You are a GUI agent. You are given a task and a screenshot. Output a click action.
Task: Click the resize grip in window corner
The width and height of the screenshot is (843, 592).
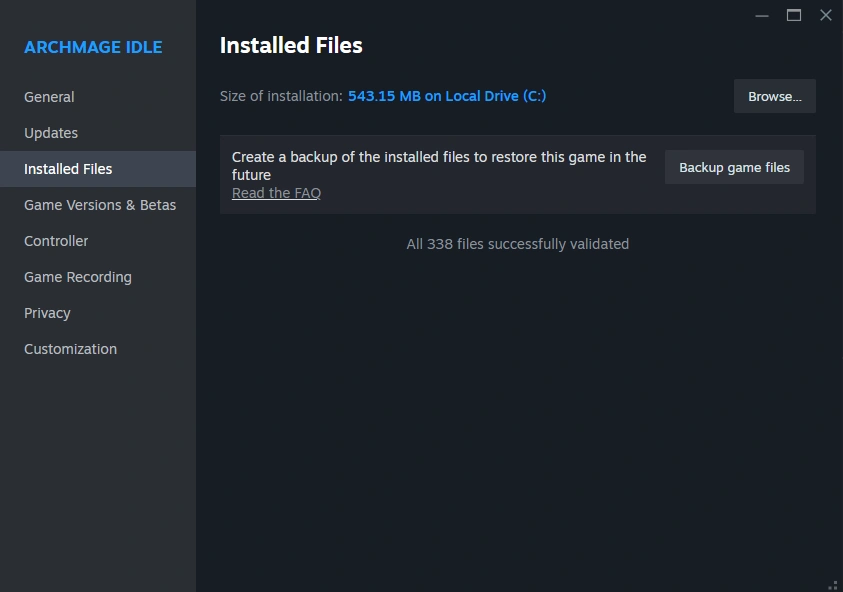pos(833,586)
